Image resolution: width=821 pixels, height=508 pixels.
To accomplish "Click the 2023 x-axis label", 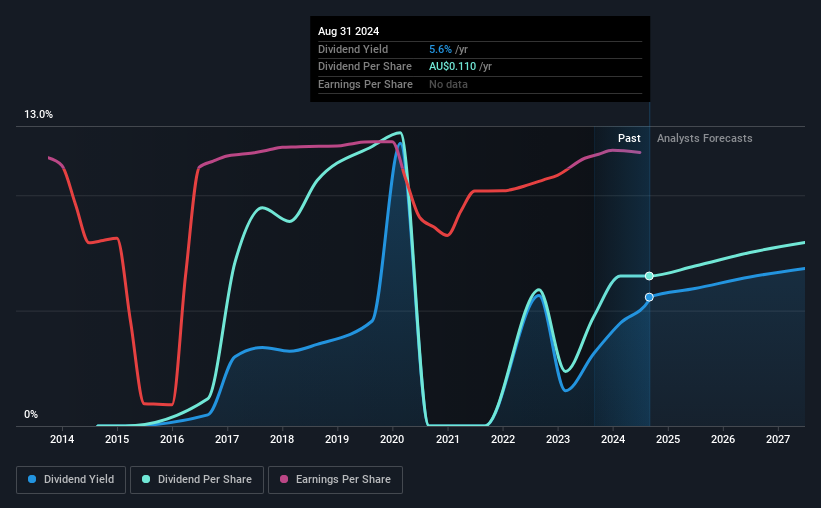I will pos(558,439).
